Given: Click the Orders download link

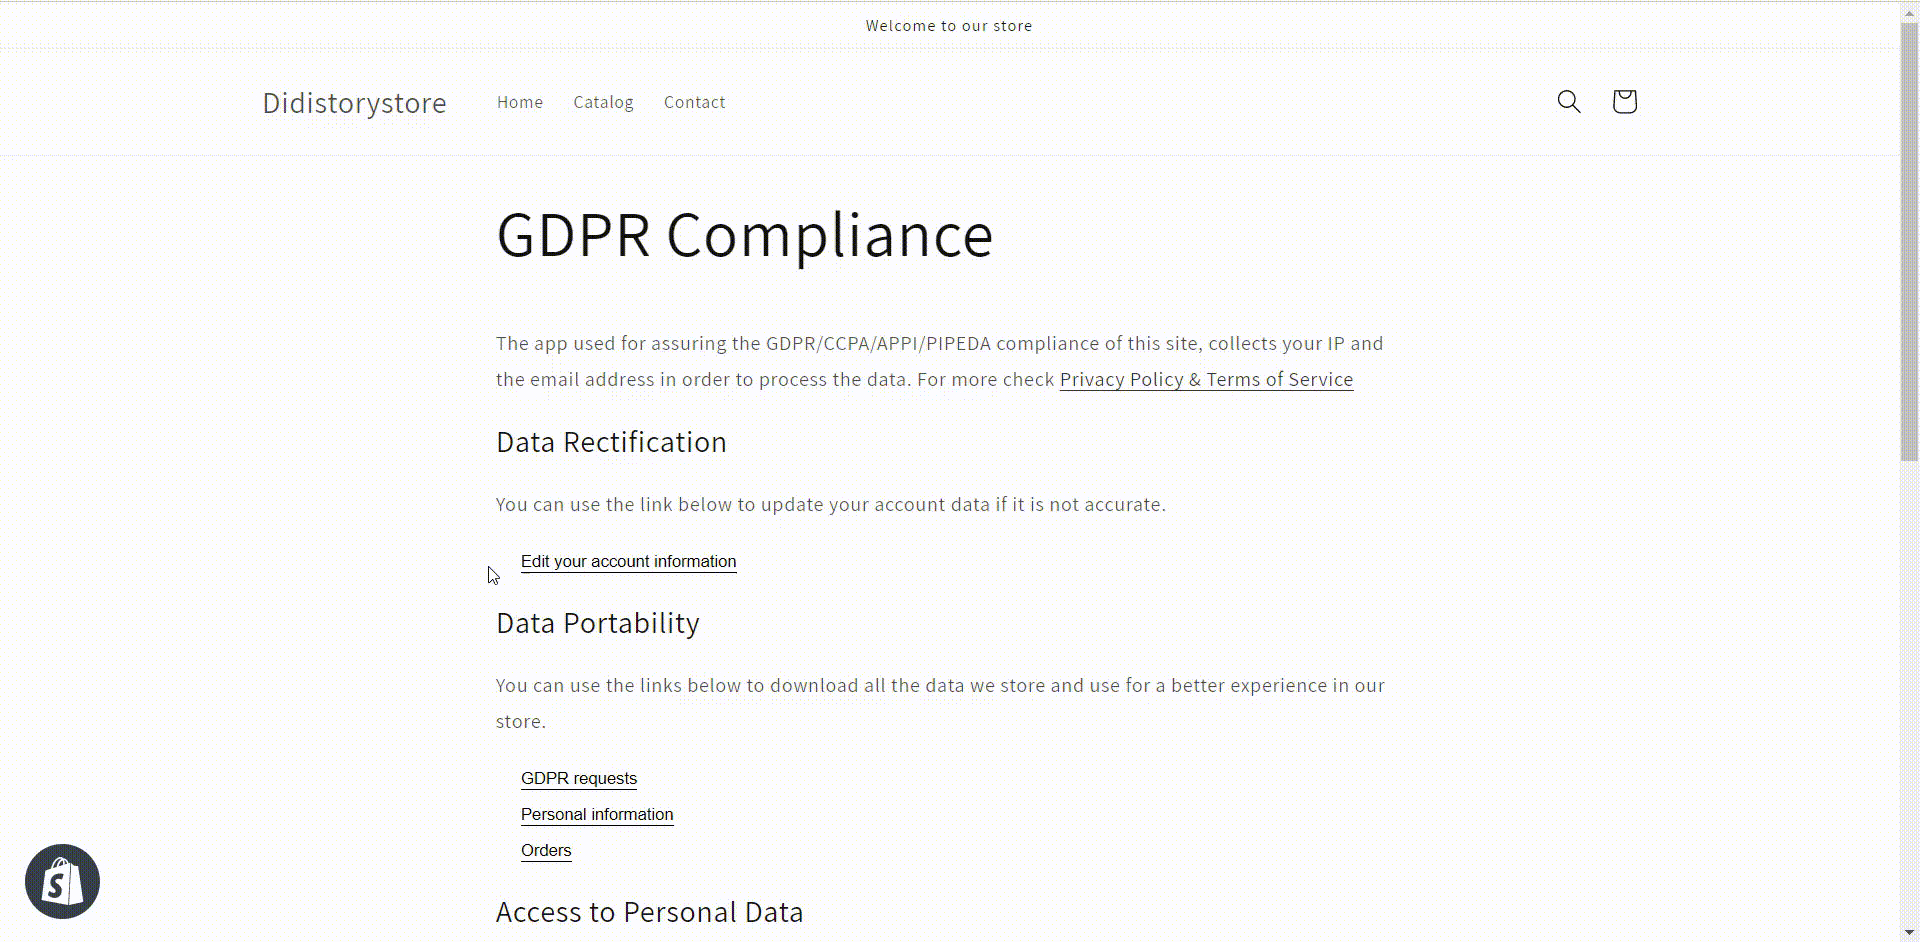Looking at the screenshot, I should point(546,851).
